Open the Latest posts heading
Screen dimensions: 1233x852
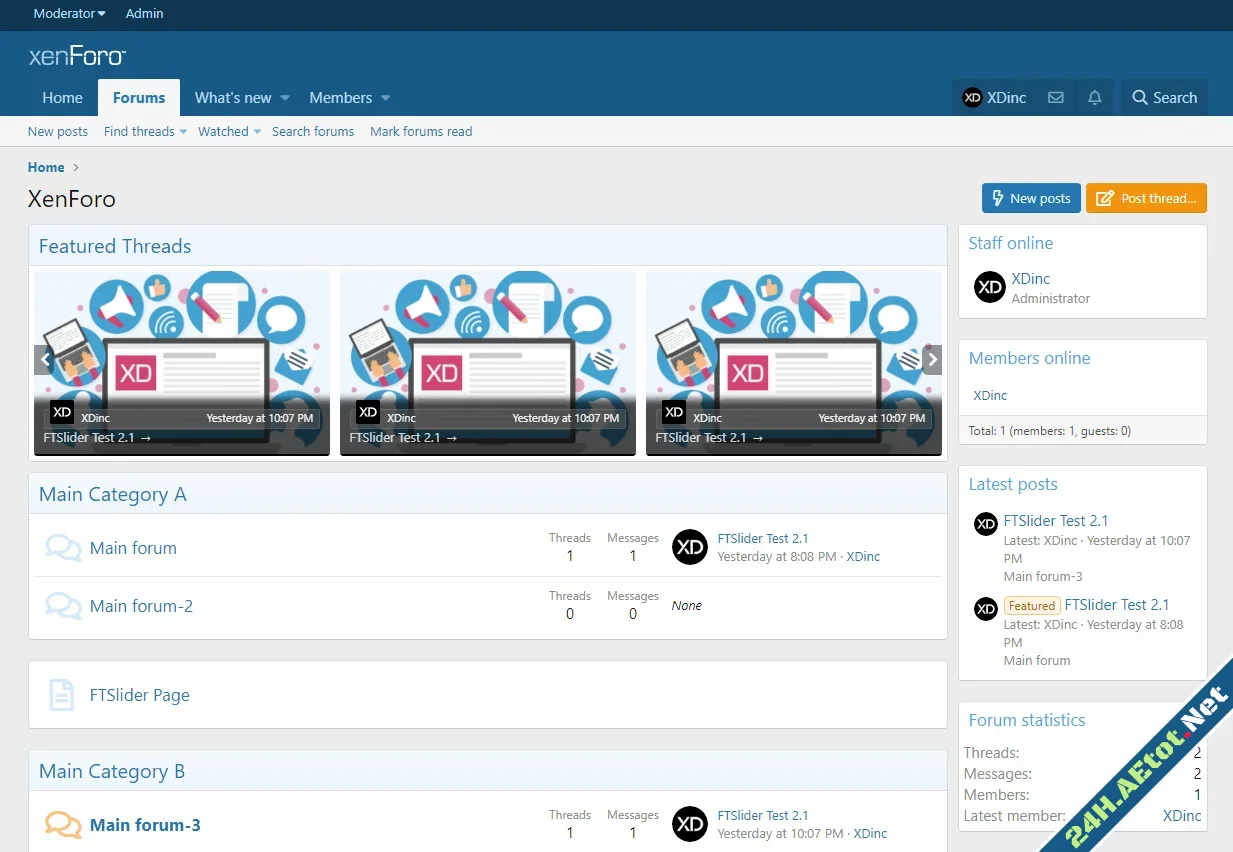[1013, 484]
